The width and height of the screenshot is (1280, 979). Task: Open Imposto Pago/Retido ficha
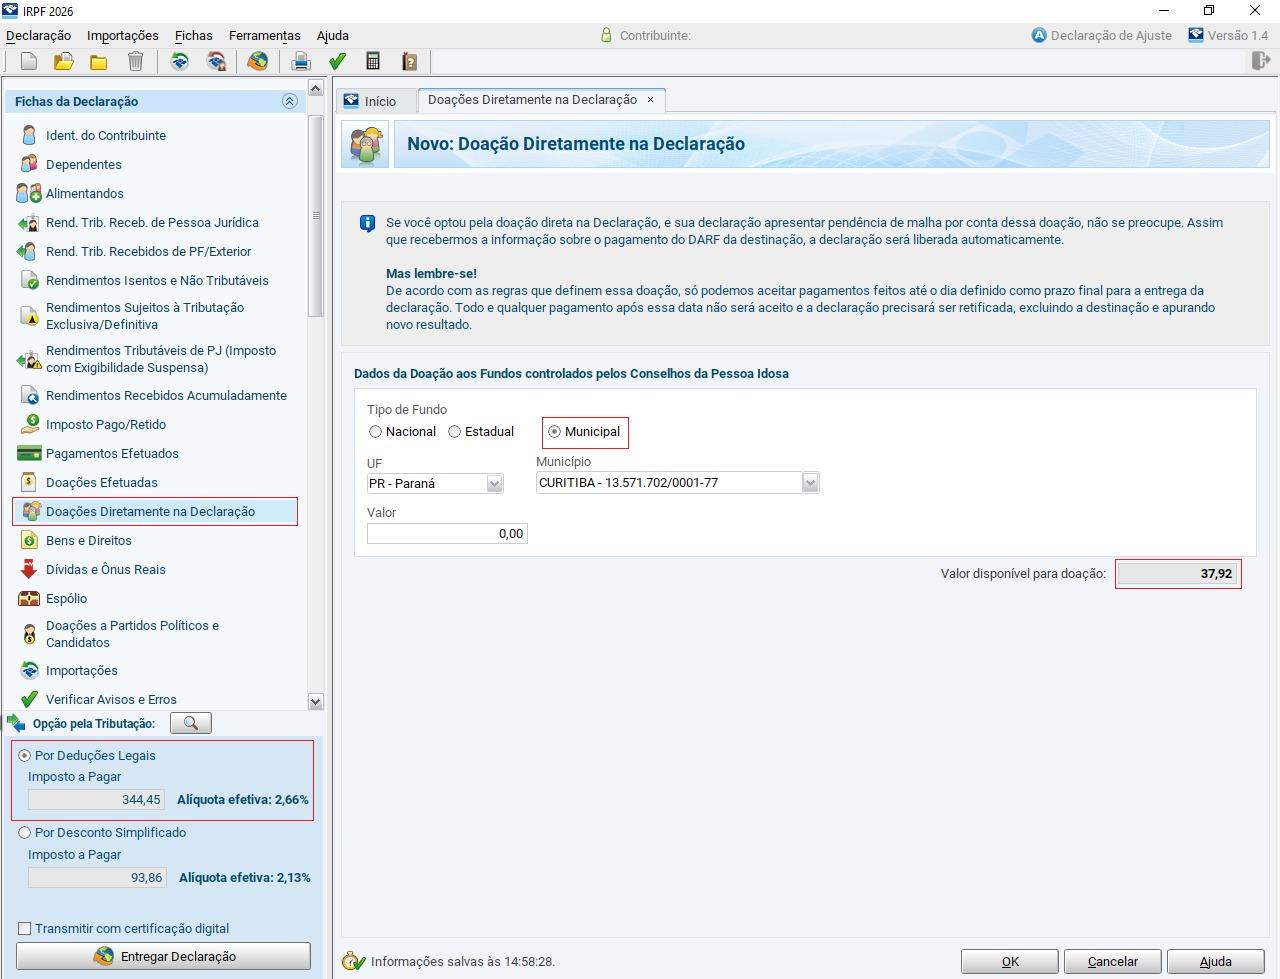click(x=106, y=424)
